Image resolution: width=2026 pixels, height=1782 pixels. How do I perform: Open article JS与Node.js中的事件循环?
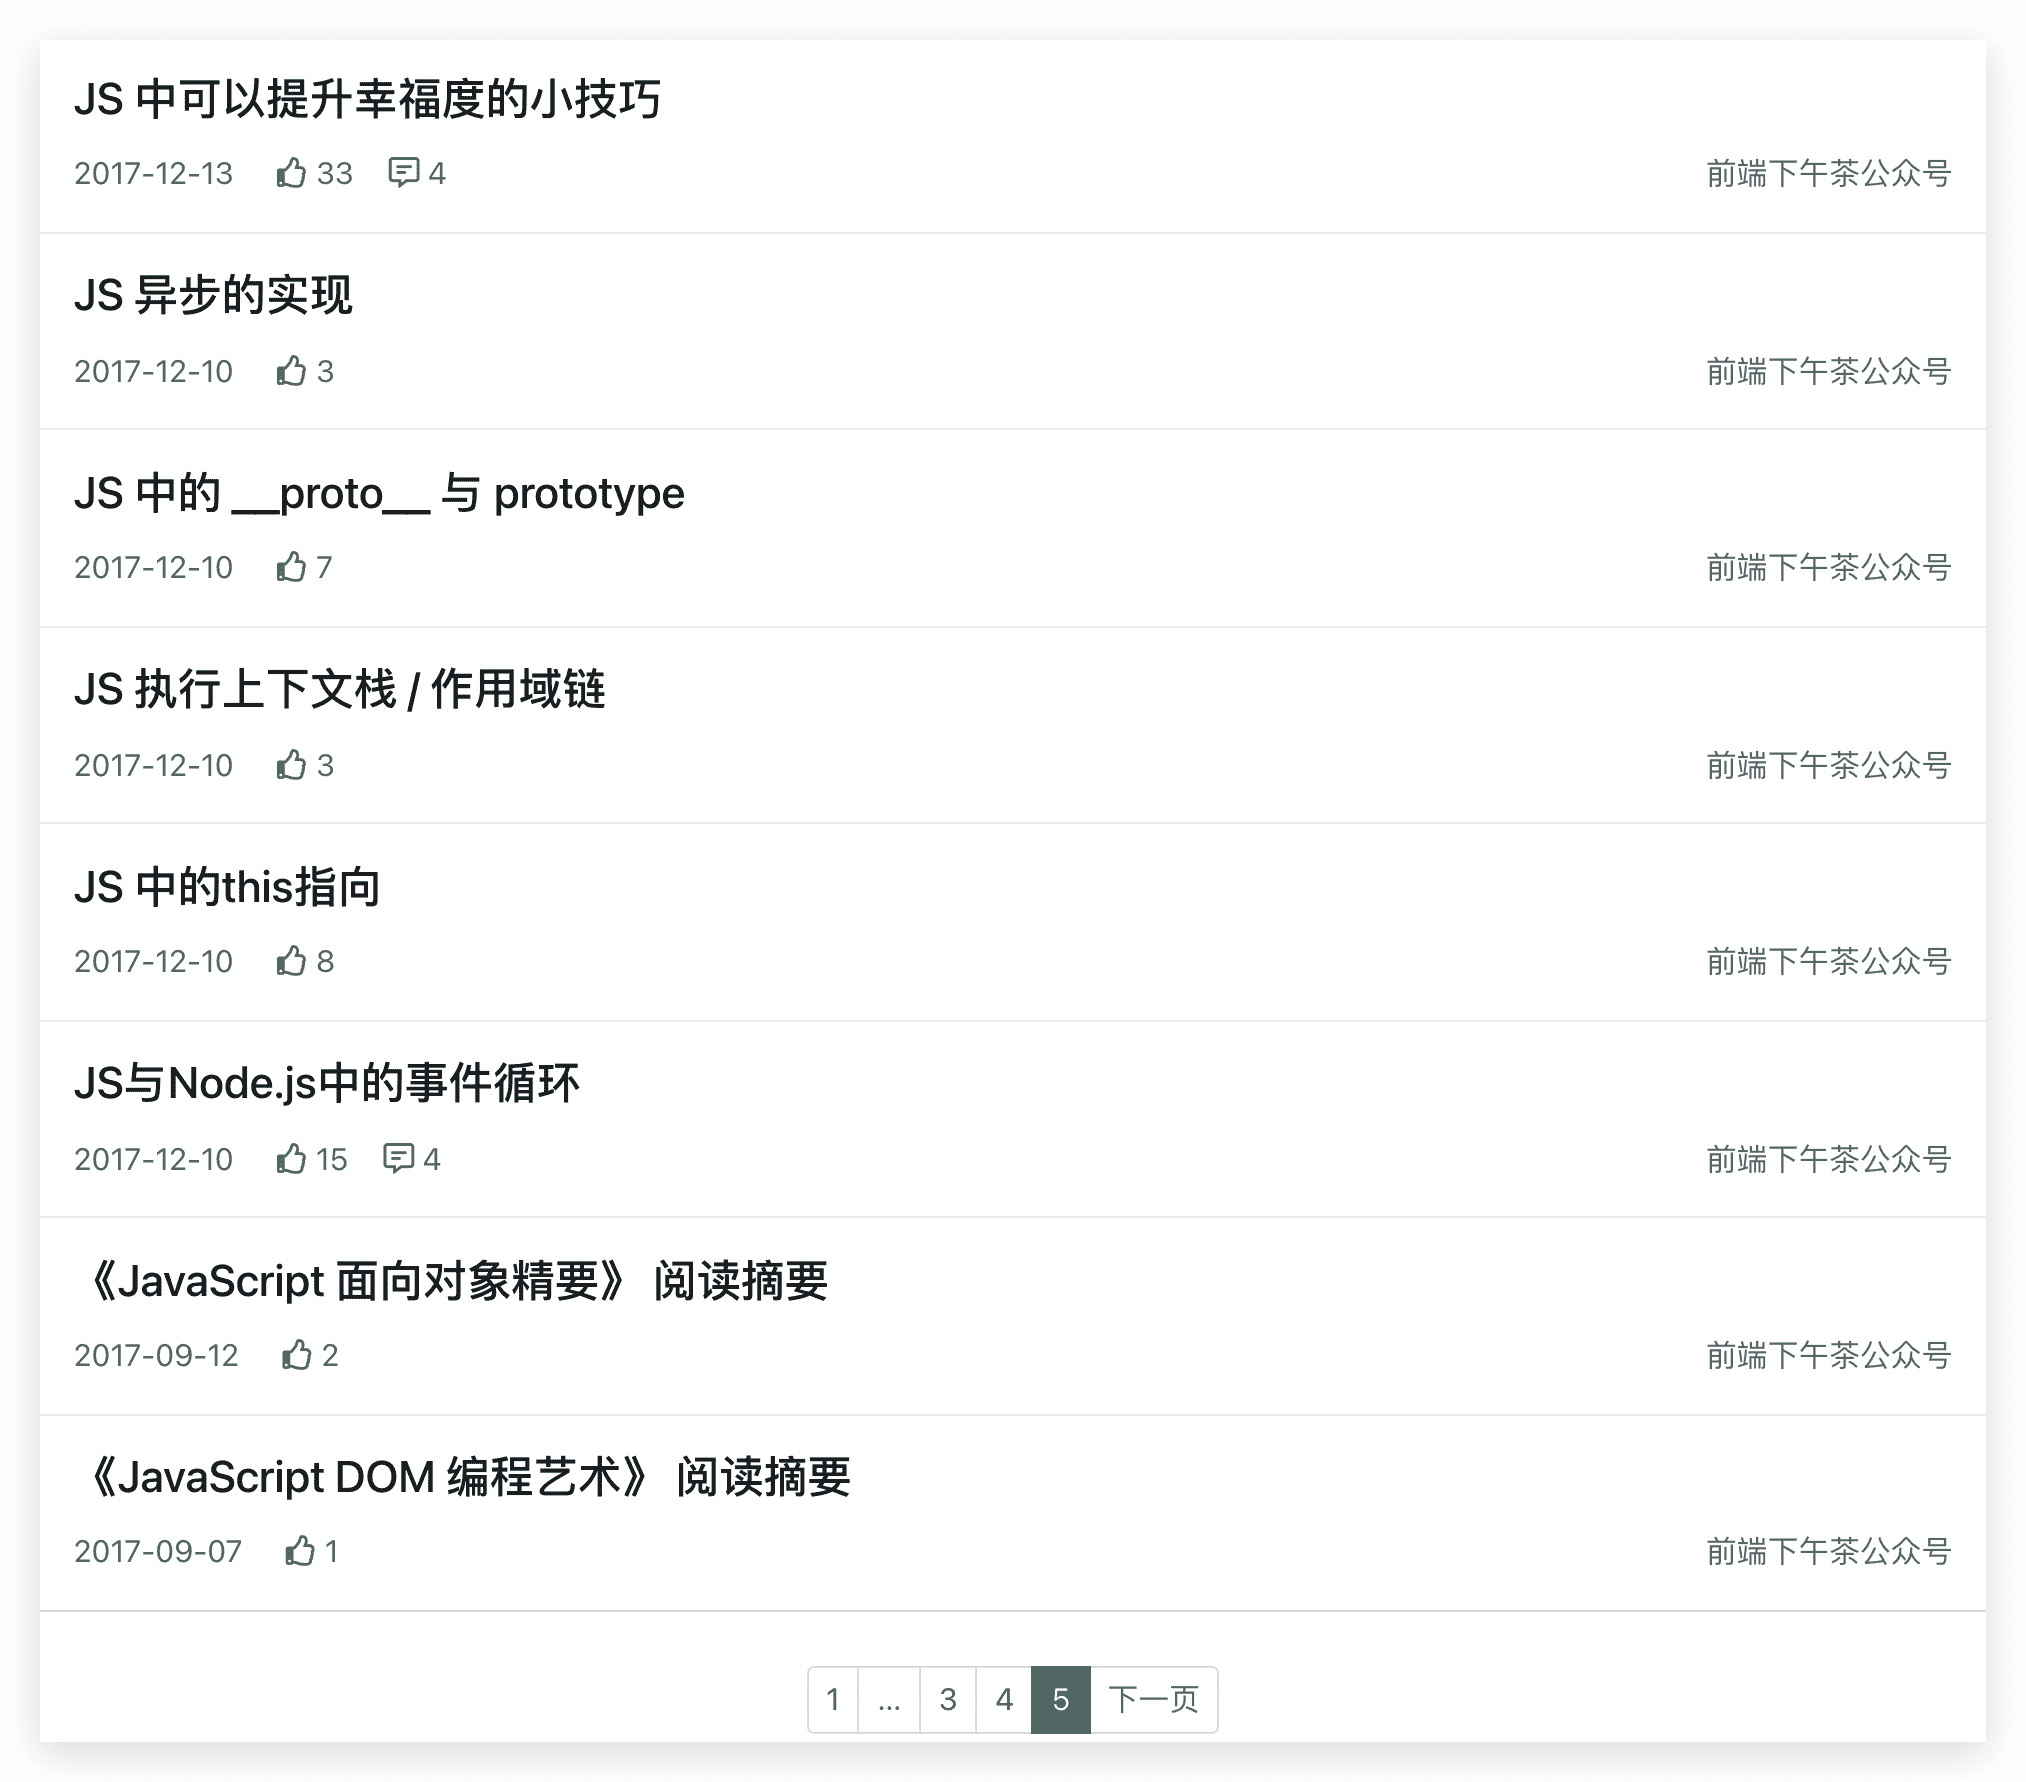pyautogui.click(x=327, y=1083)
